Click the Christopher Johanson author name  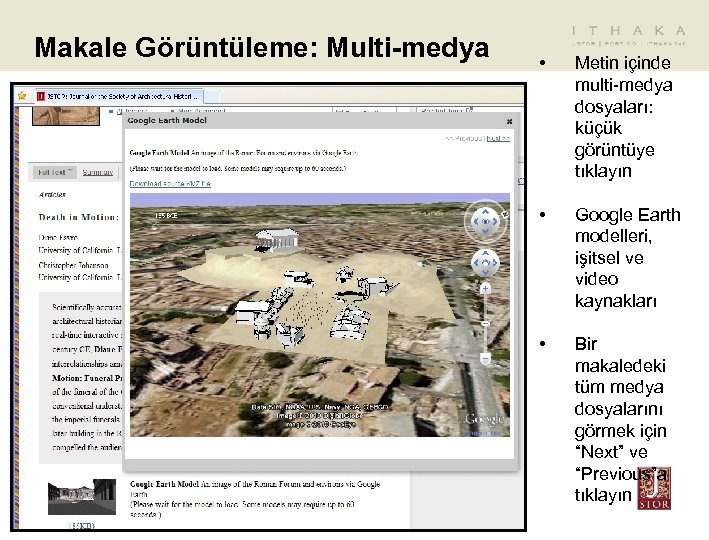pos(73,265)
